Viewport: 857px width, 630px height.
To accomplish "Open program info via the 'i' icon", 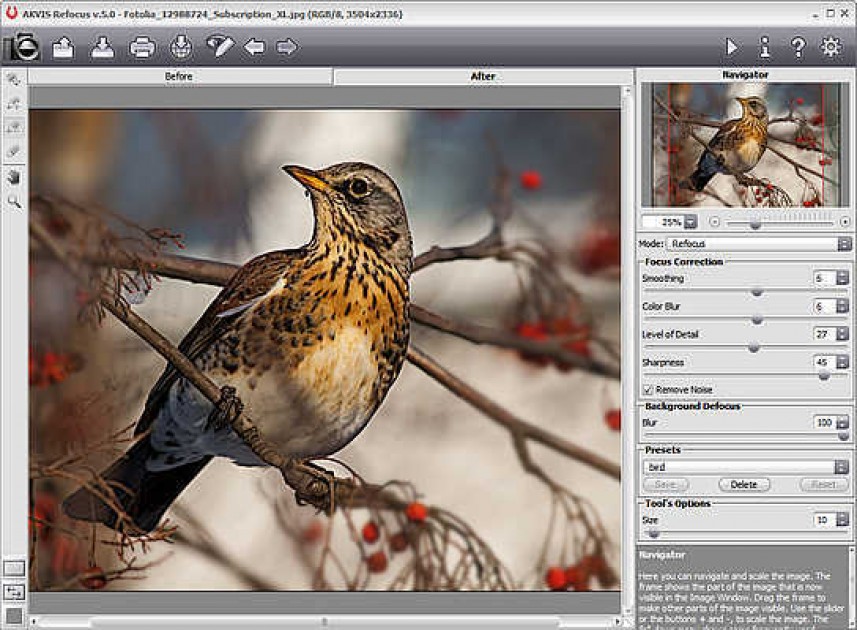I will pos(765,47).
